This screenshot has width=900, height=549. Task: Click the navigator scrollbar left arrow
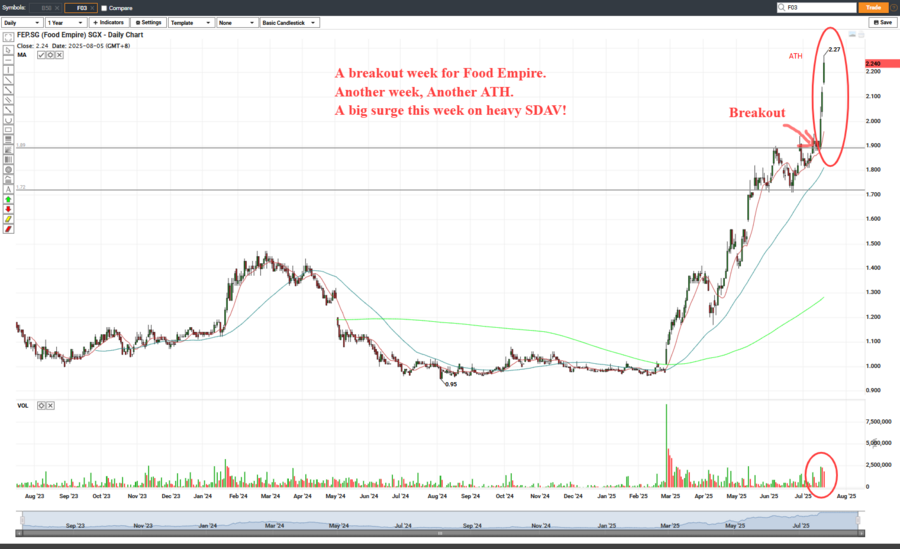(18, 533)
